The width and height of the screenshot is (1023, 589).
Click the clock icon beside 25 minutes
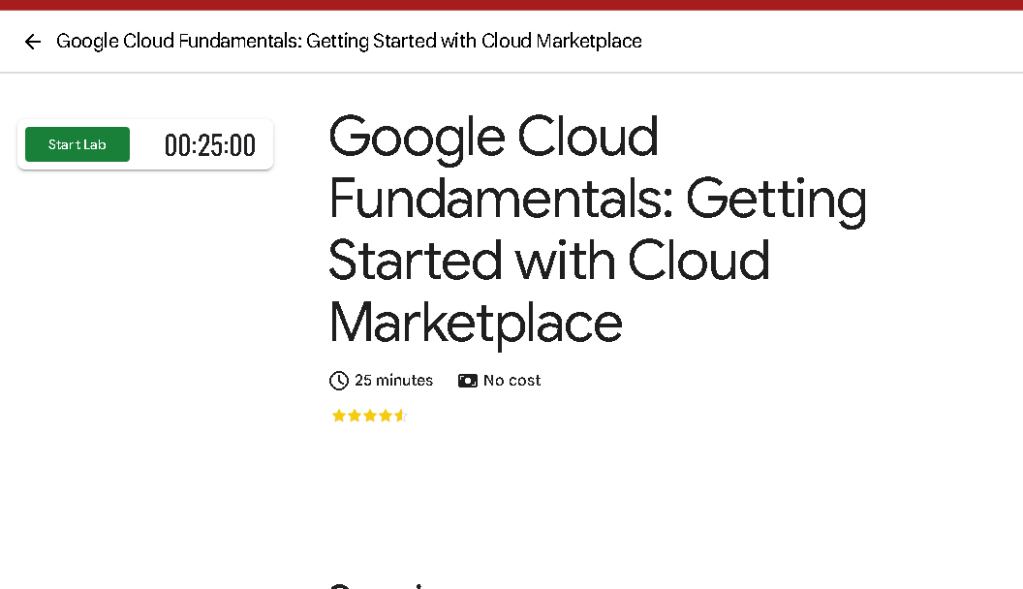pos(339,380)
